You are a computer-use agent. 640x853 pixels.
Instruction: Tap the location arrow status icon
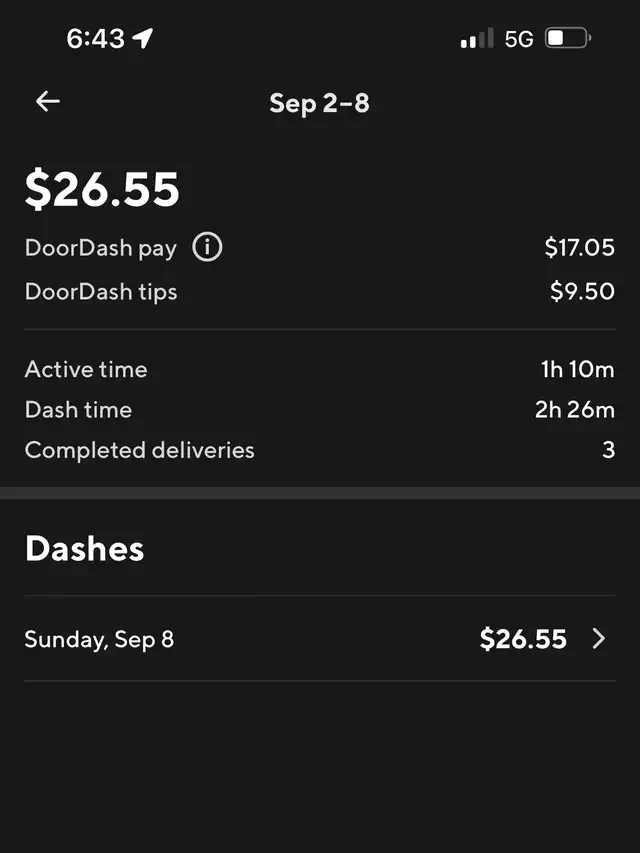click(x=143, y=39)
